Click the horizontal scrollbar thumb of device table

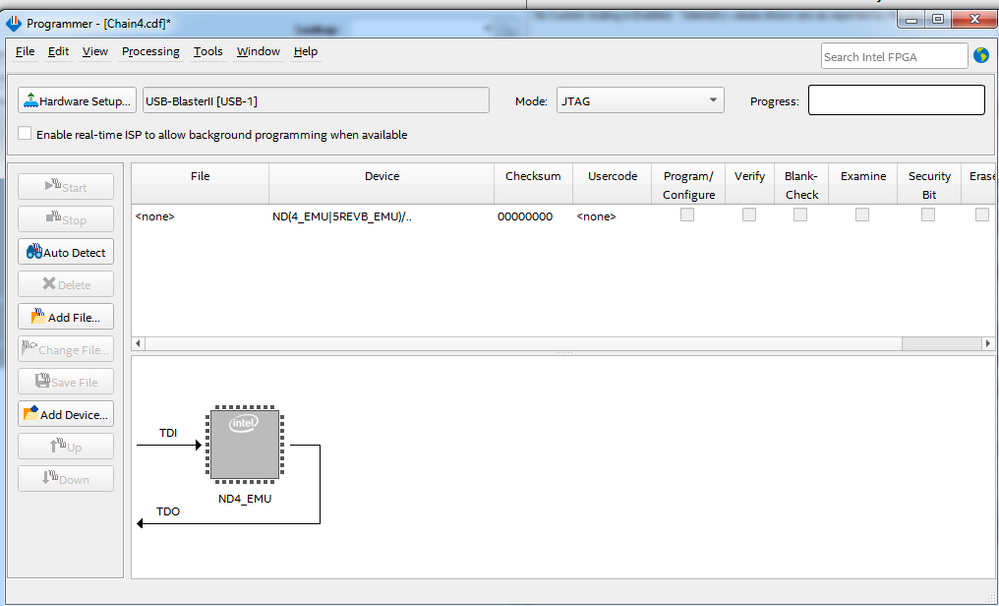(x=524, y=343)
